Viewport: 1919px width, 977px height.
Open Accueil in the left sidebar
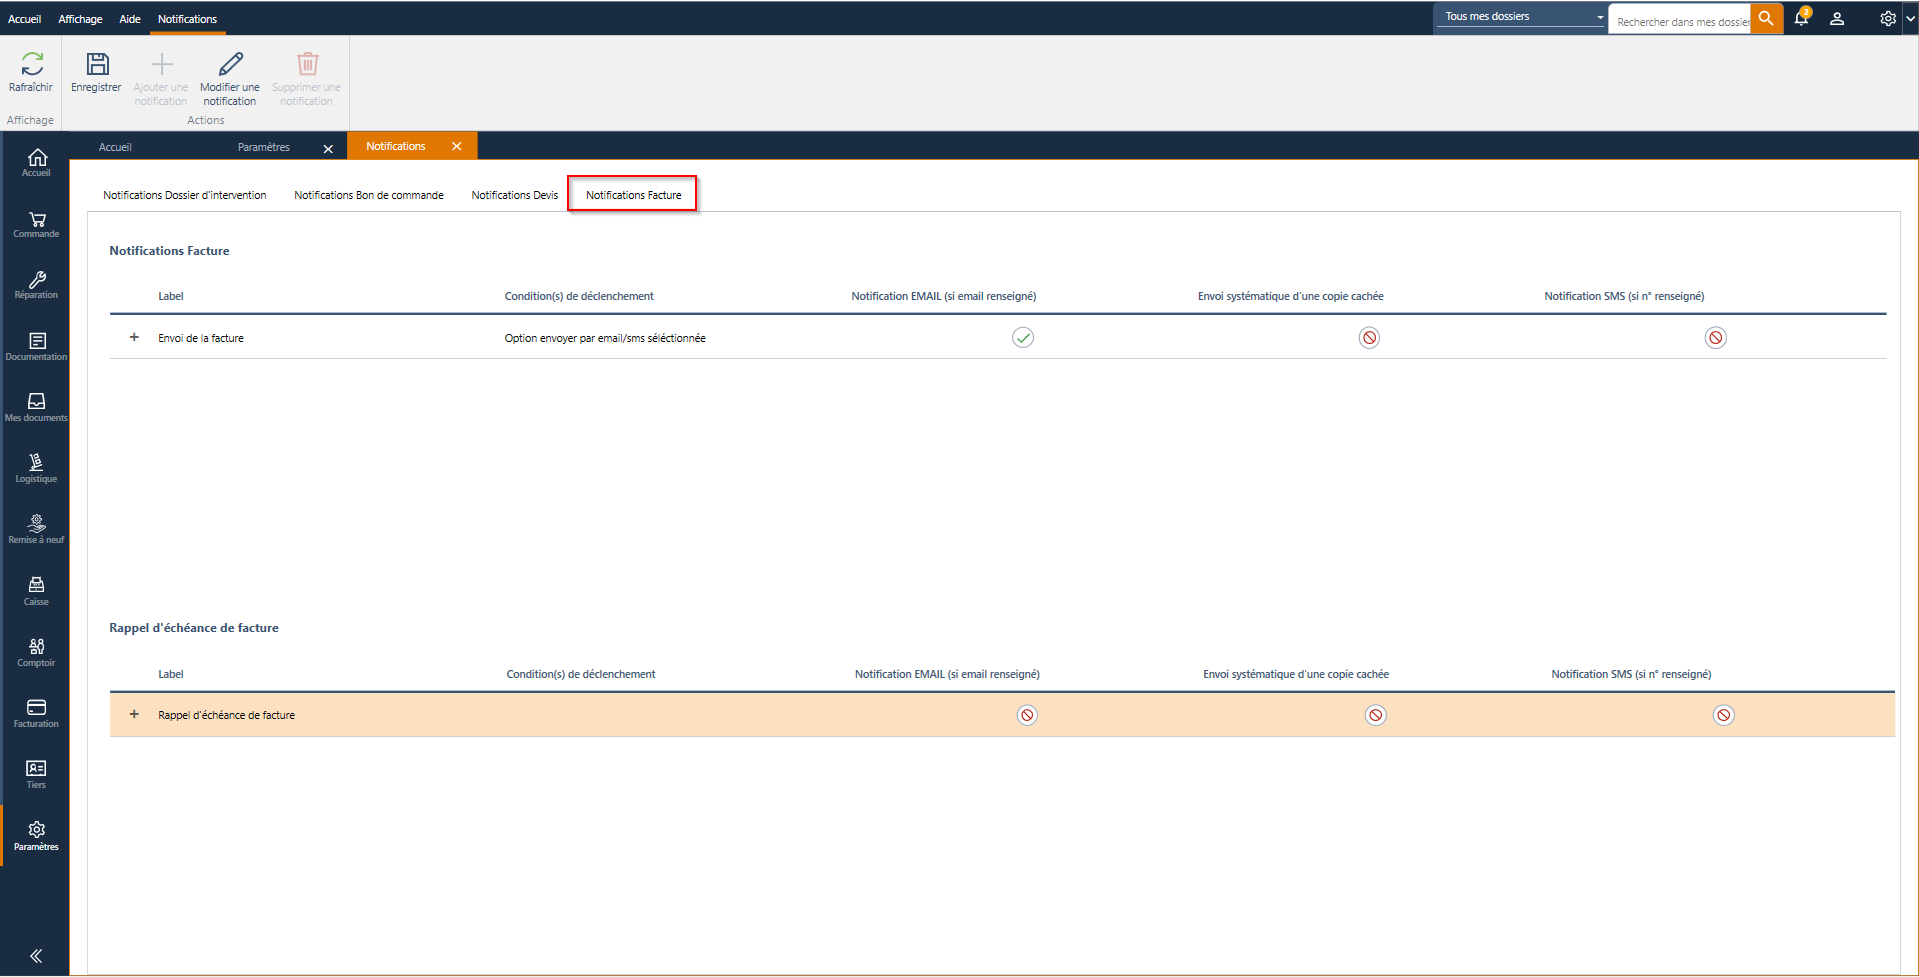tap(37, 162)
